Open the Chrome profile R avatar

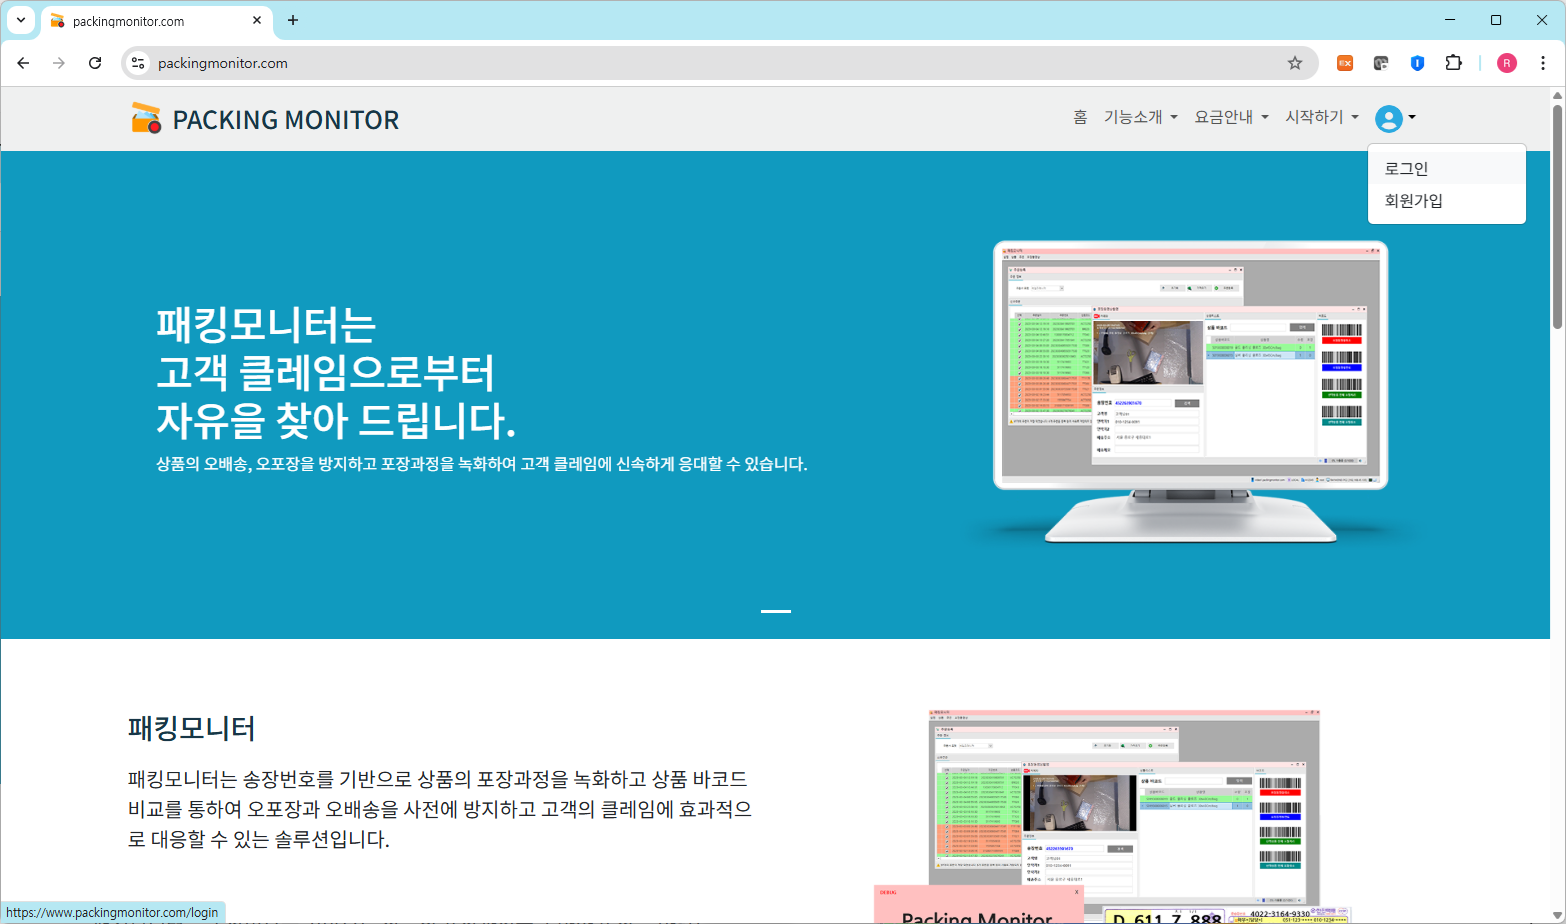[x=1506, y=63]
